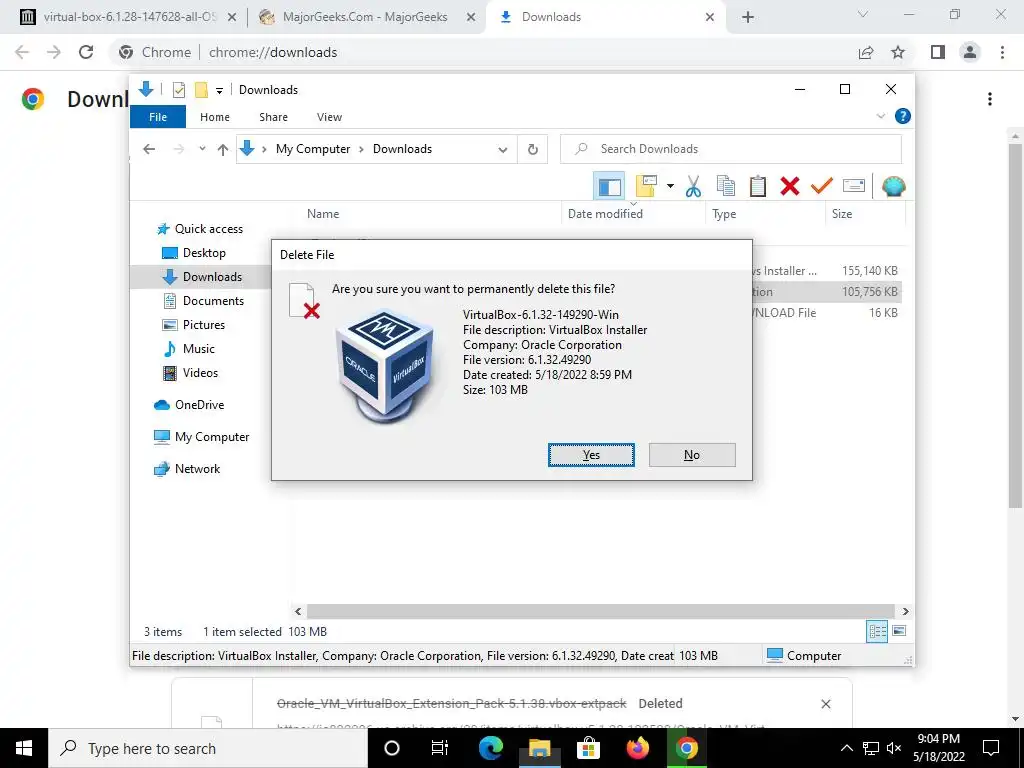This screenshot has height=768, width=1024.
Task: Remove the deleted Extension Pack entry from list
Action: 825,704
